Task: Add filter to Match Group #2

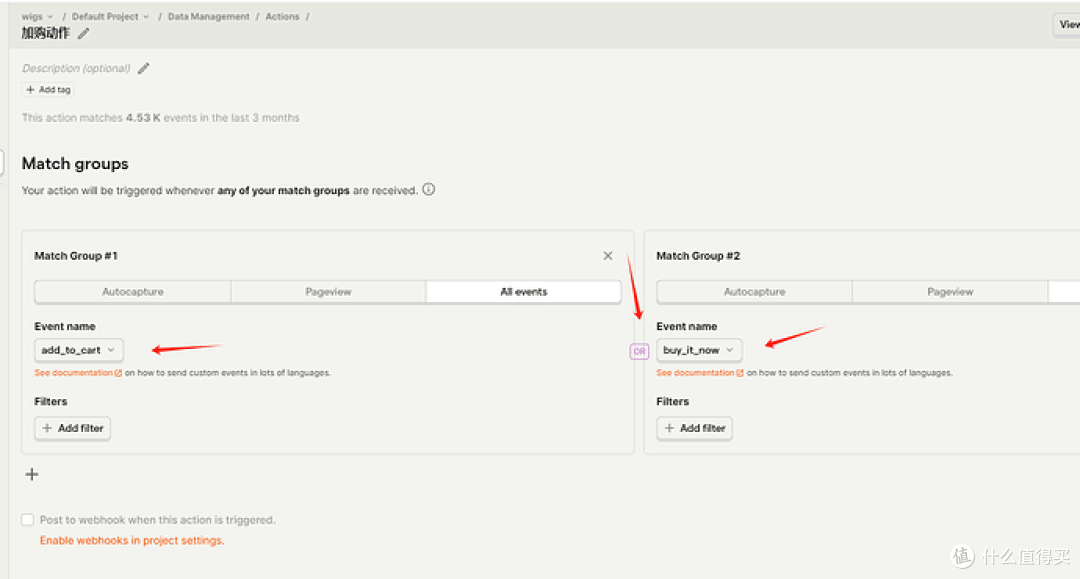Action: pyautogui.click(x=694, y=428)
